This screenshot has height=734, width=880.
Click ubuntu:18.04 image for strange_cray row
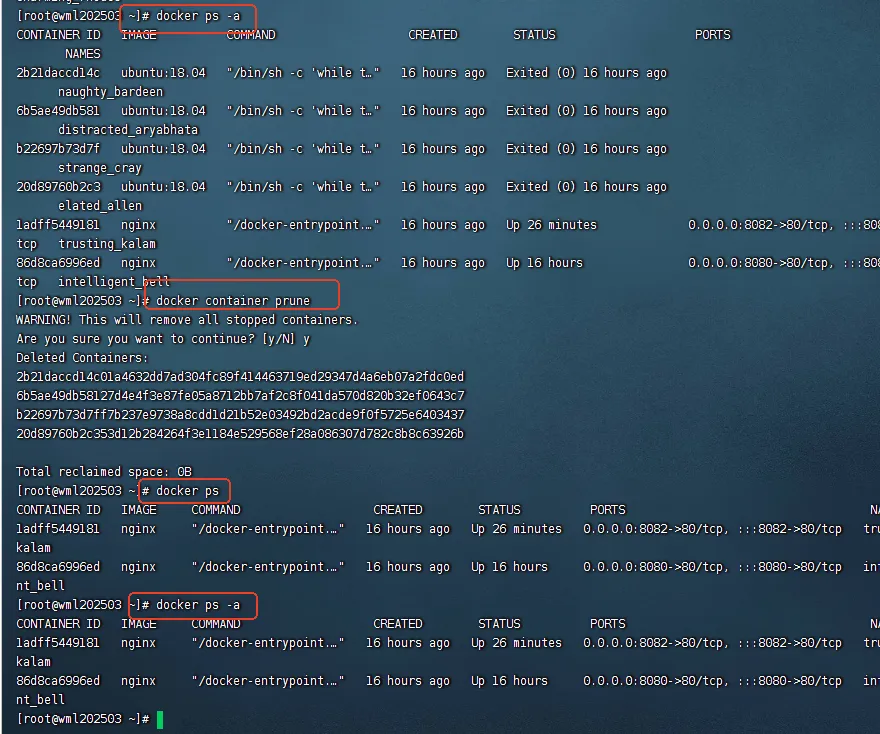click(x=163, y=149)
